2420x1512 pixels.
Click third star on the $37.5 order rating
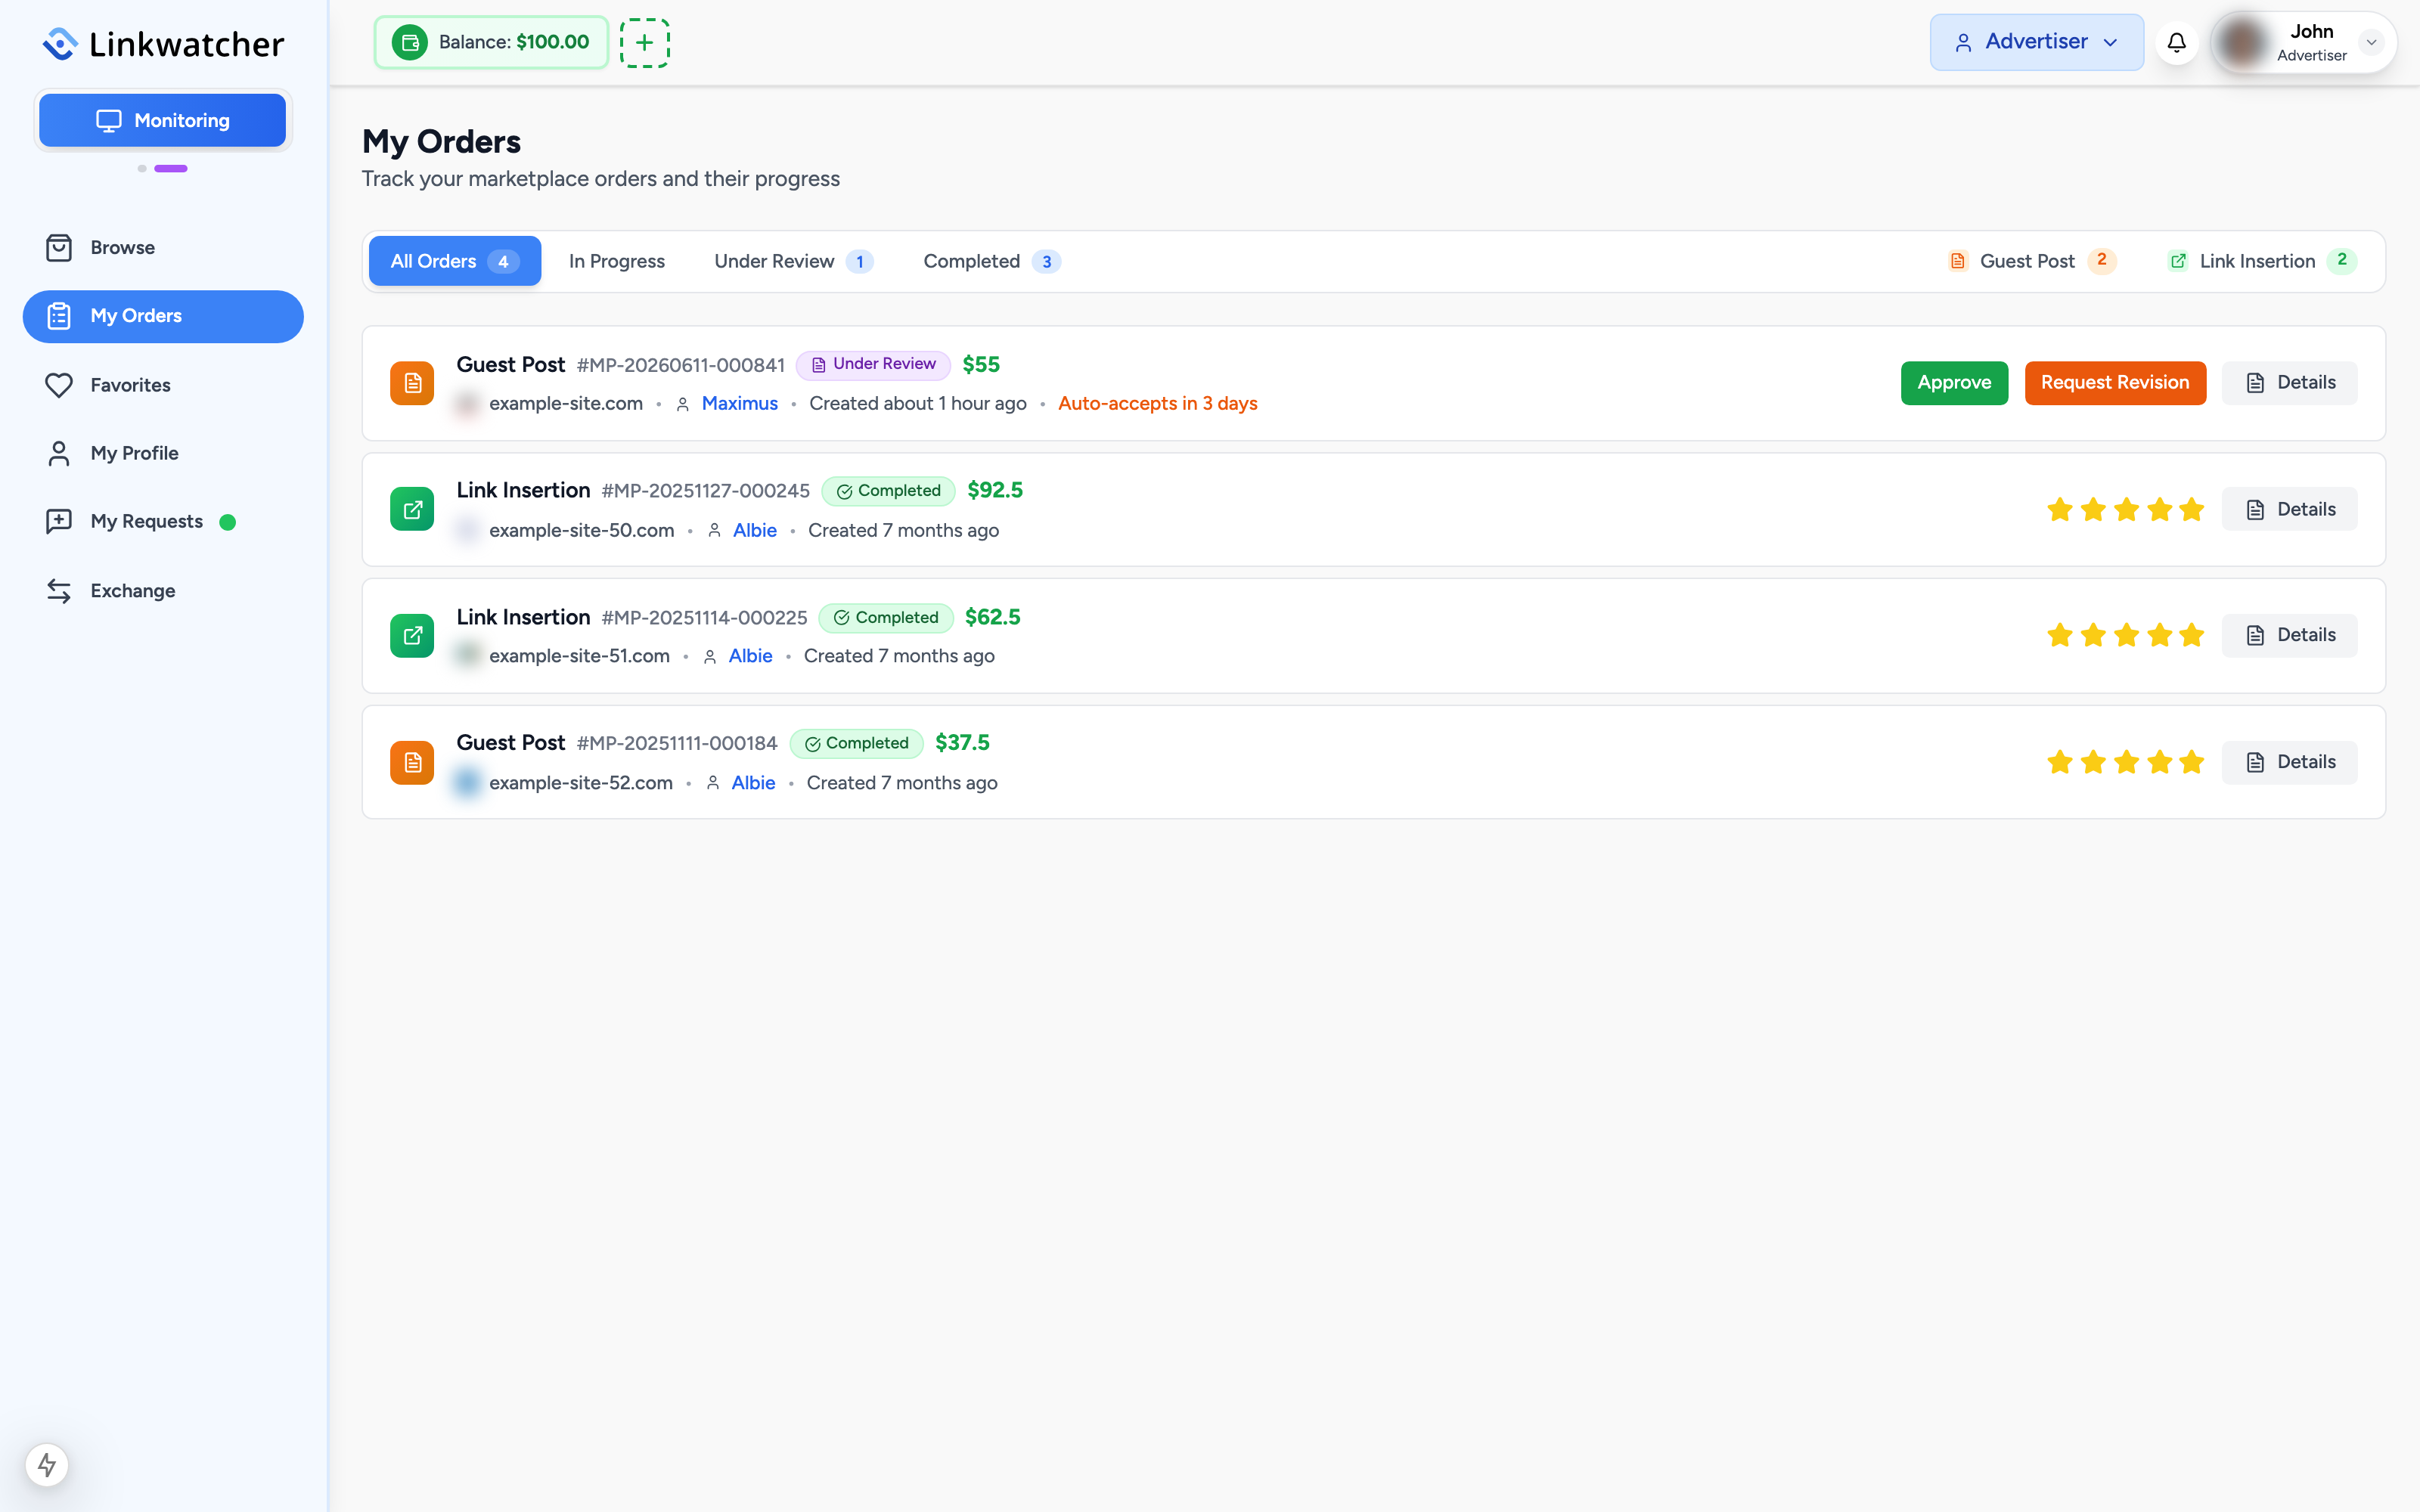coord(2126,762)
